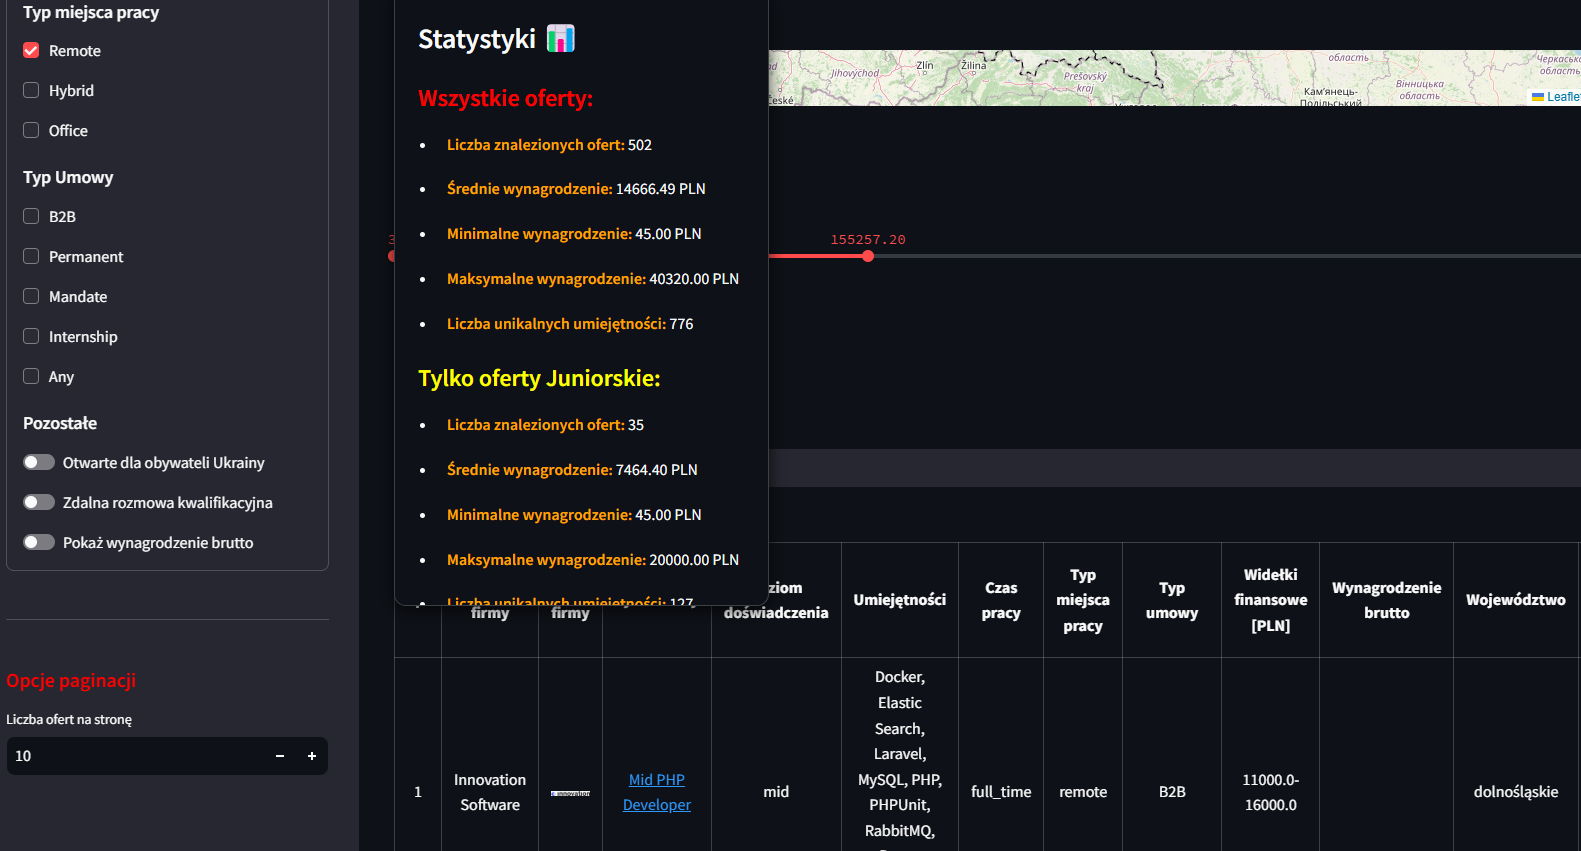Turn on 'Zdalna rozmowa kwalifikacyjna' switch

tap(39, 502)
